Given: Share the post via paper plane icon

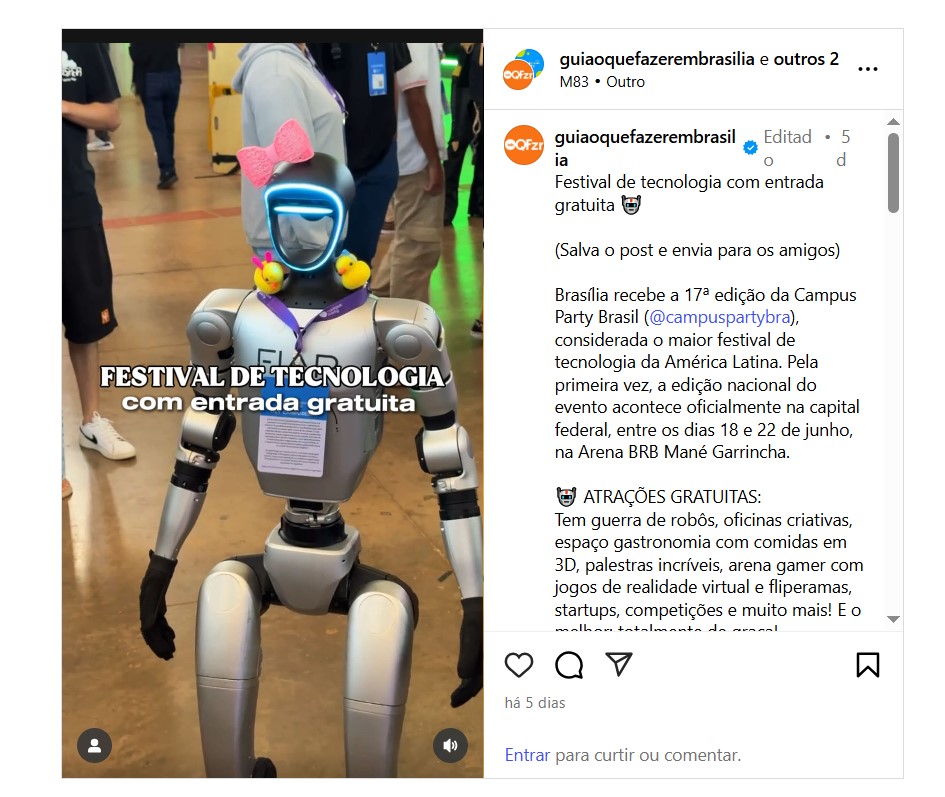Looking at the screenshot, I should pyautogui.click(x=618, y=664).
